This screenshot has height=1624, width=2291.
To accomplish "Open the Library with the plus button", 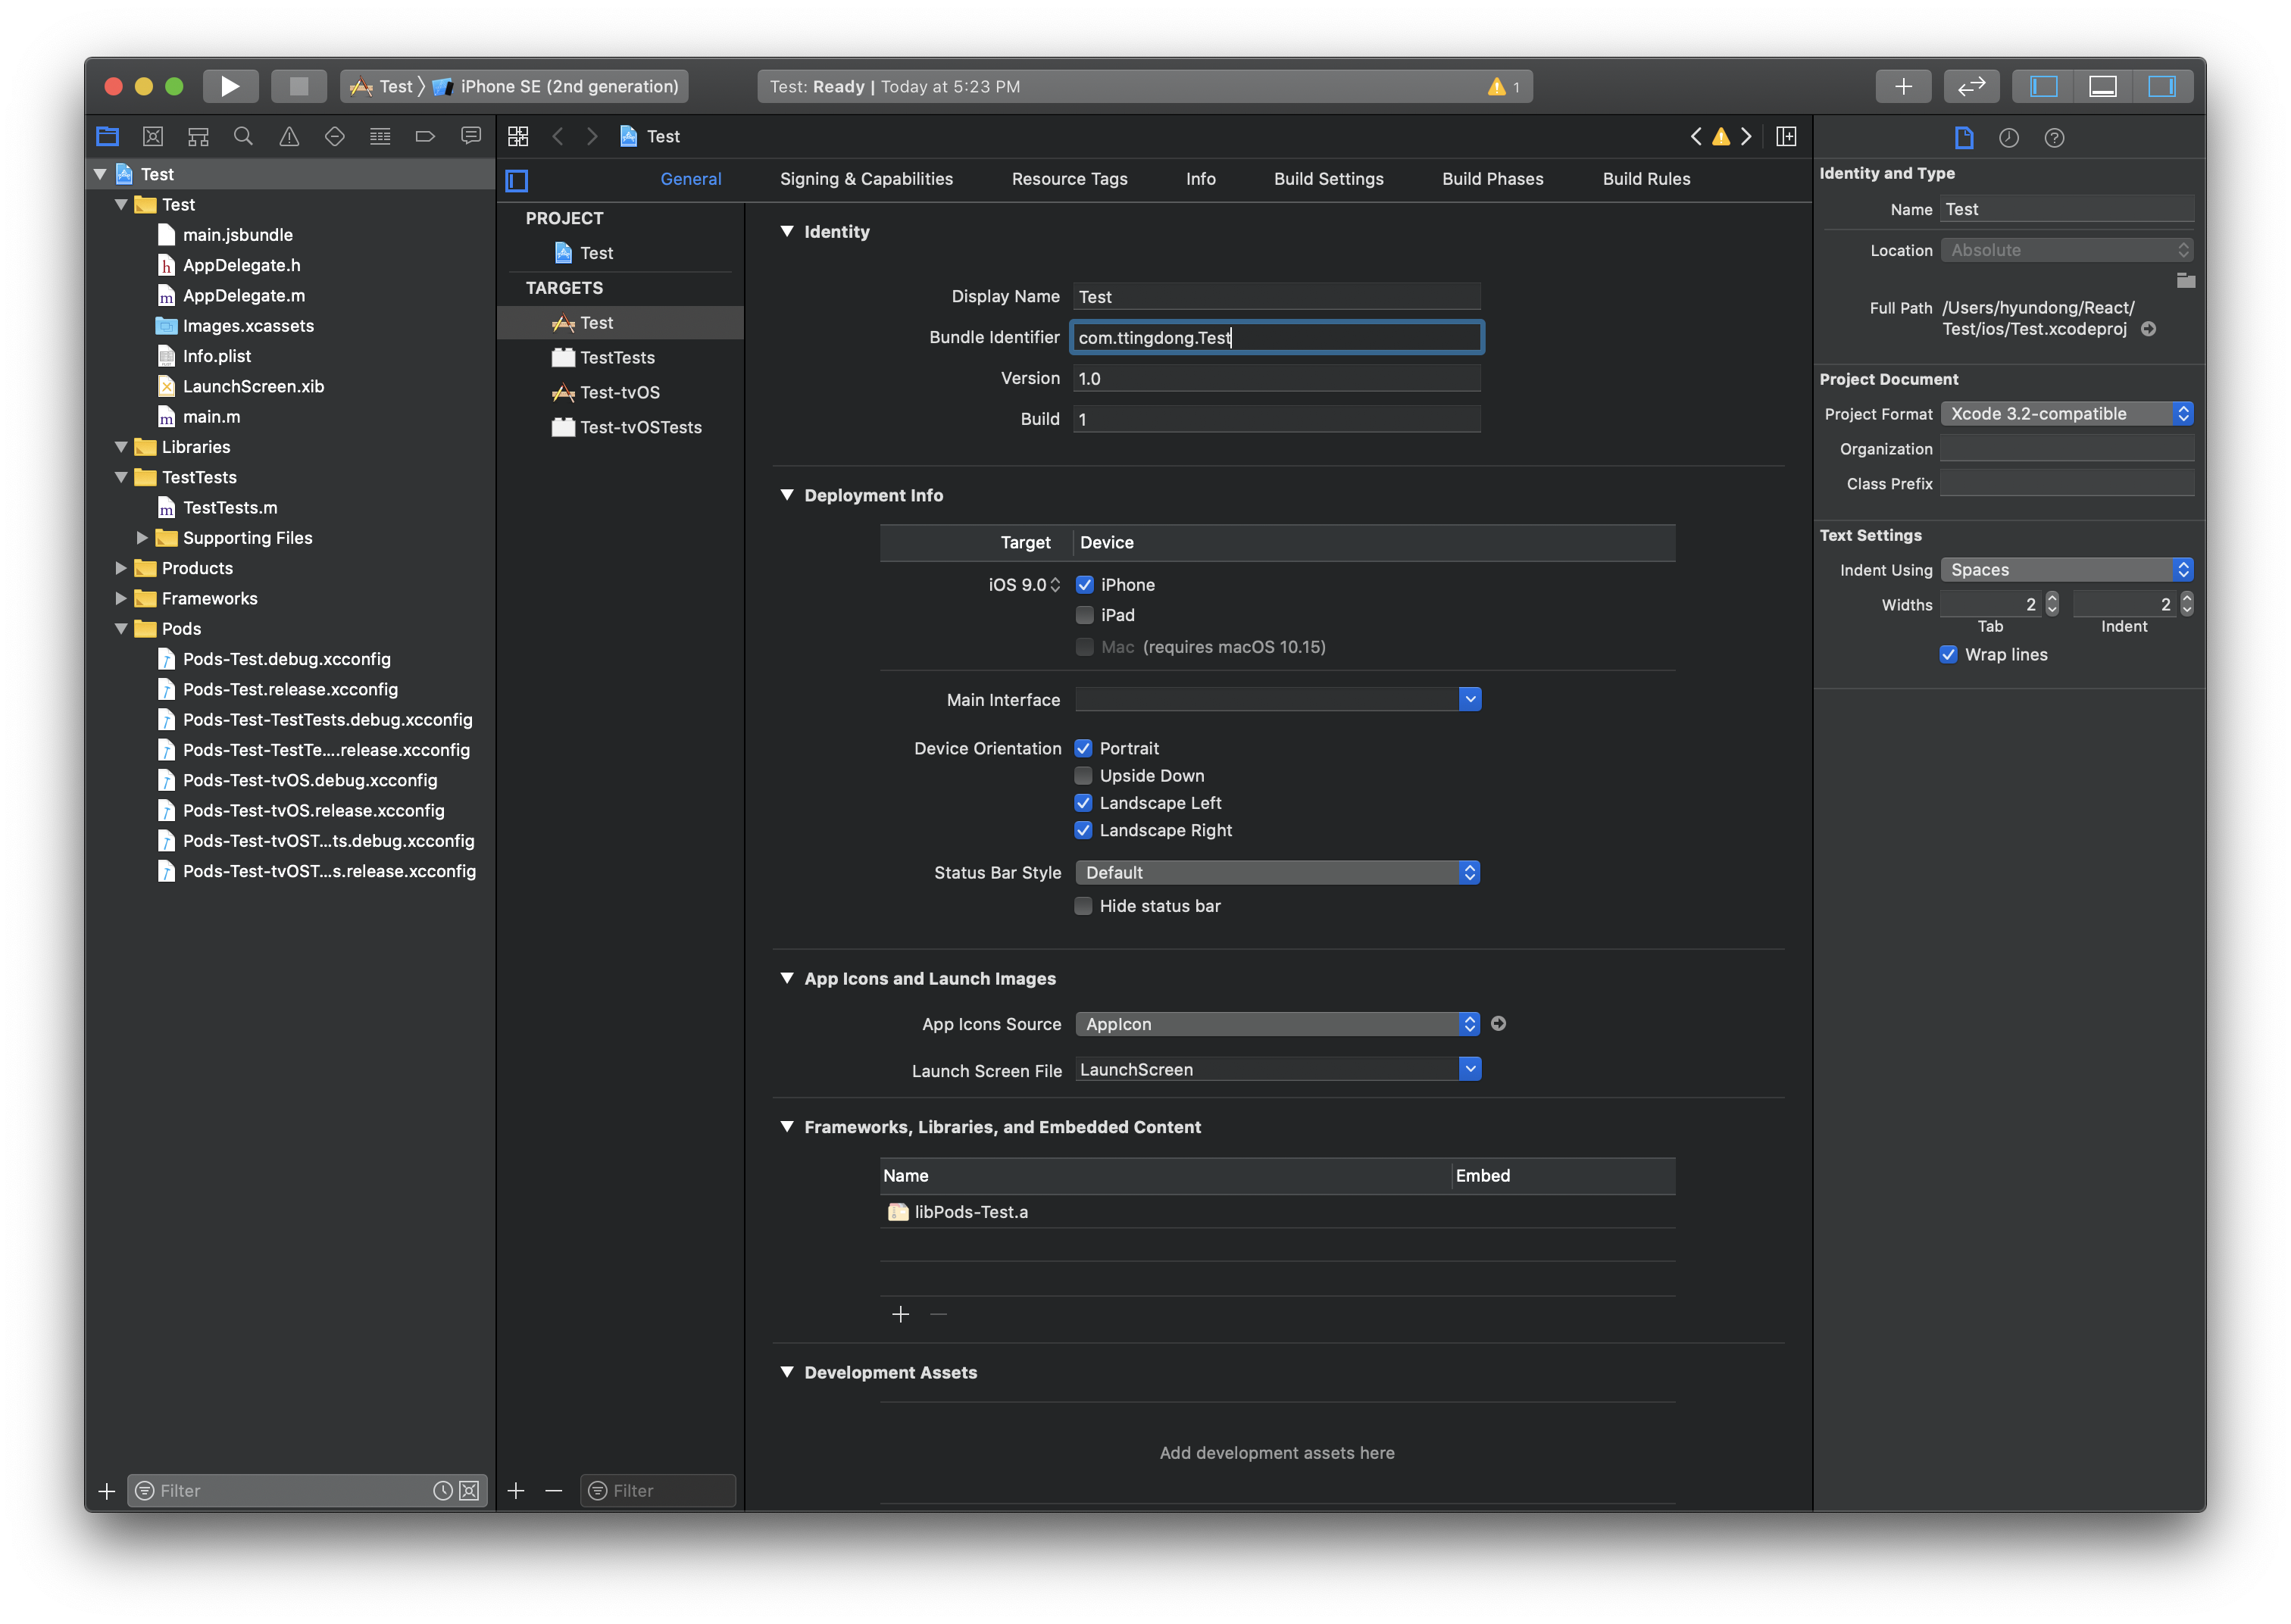I will (1903, 86).
